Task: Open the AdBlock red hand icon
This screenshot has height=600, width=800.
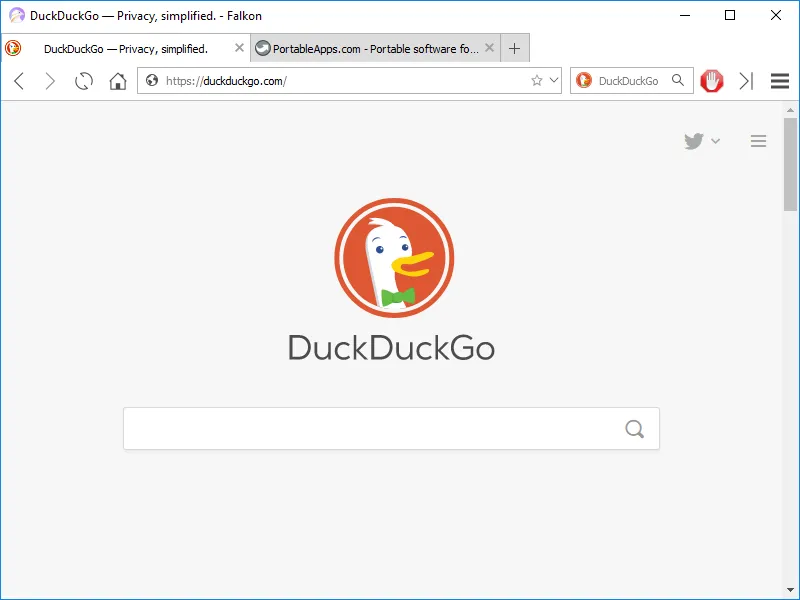Action: coord(711,81)
